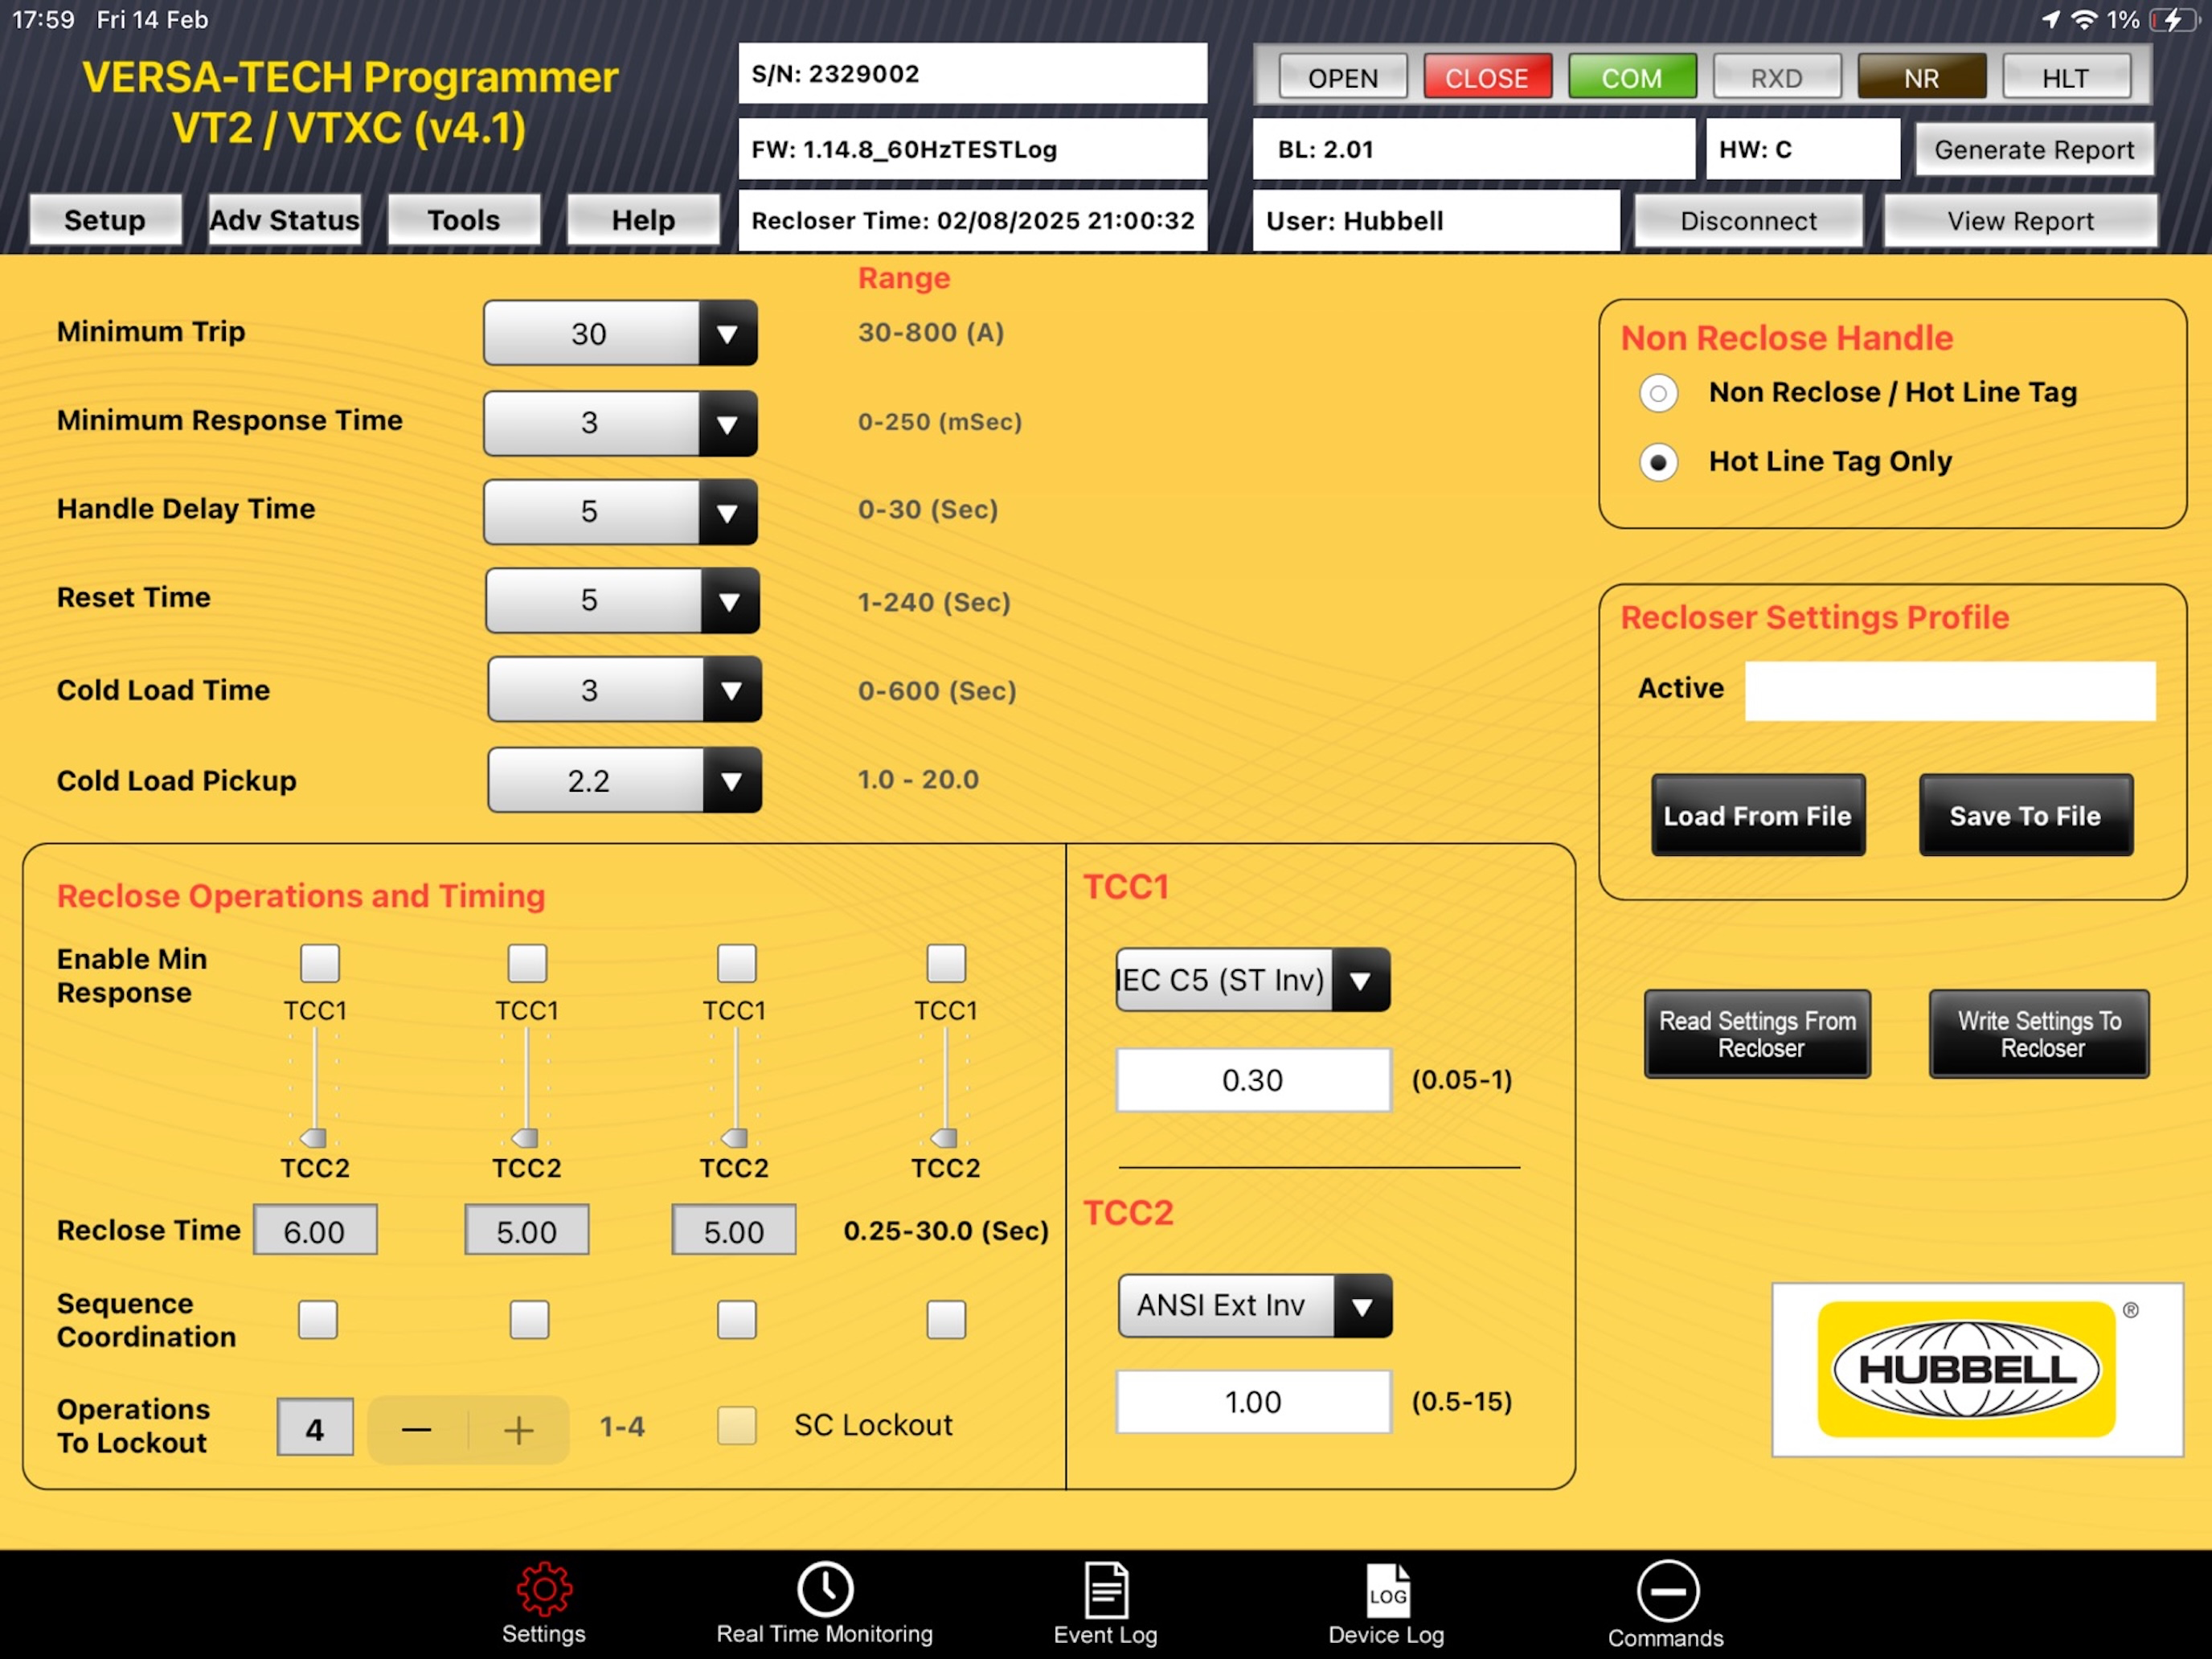Click the OPEN recloser button
This screenshot has width=2212, height=1659.
click(1343, 77)
